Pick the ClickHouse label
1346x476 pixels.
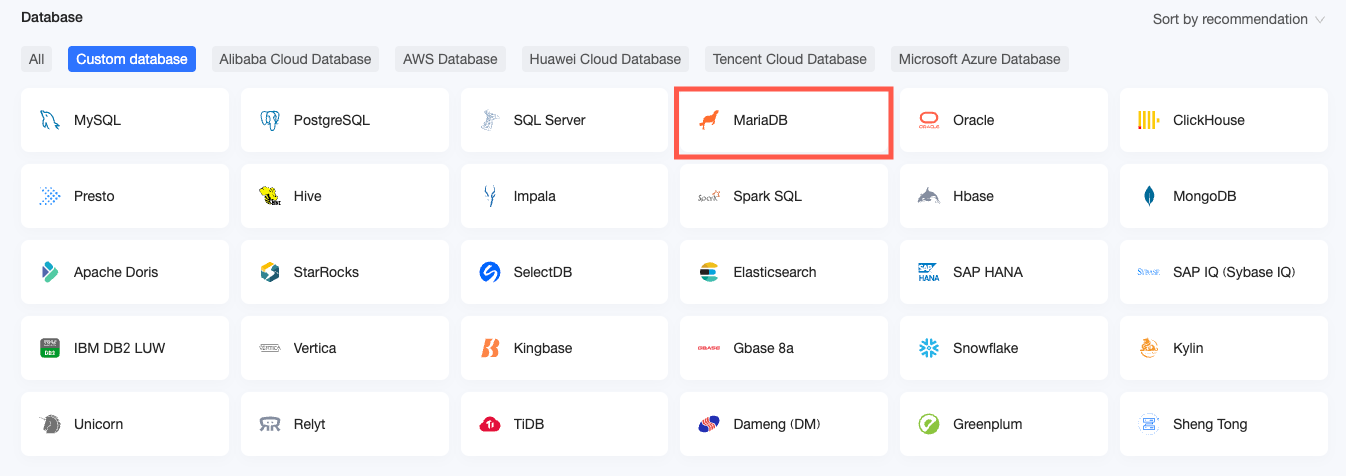click(x=1209, y=120)
